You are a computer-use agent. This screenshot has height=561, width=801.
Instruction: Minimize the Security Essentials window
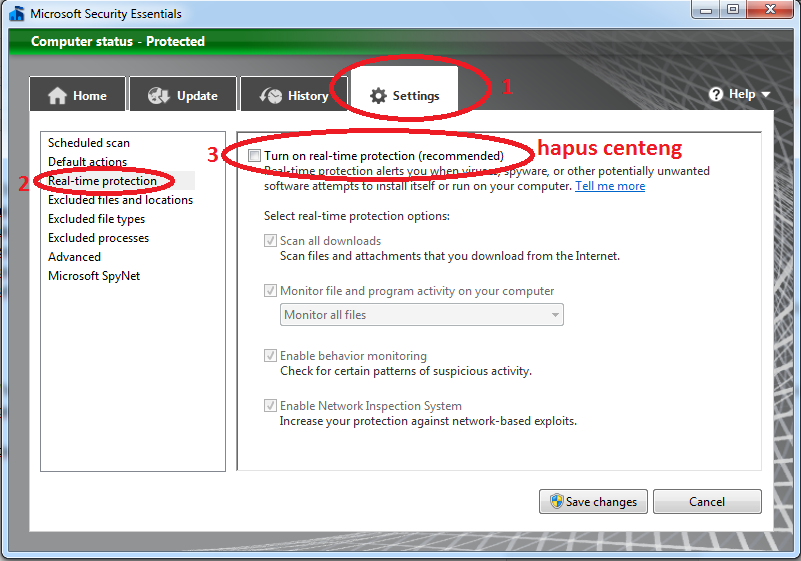point(705,9)
